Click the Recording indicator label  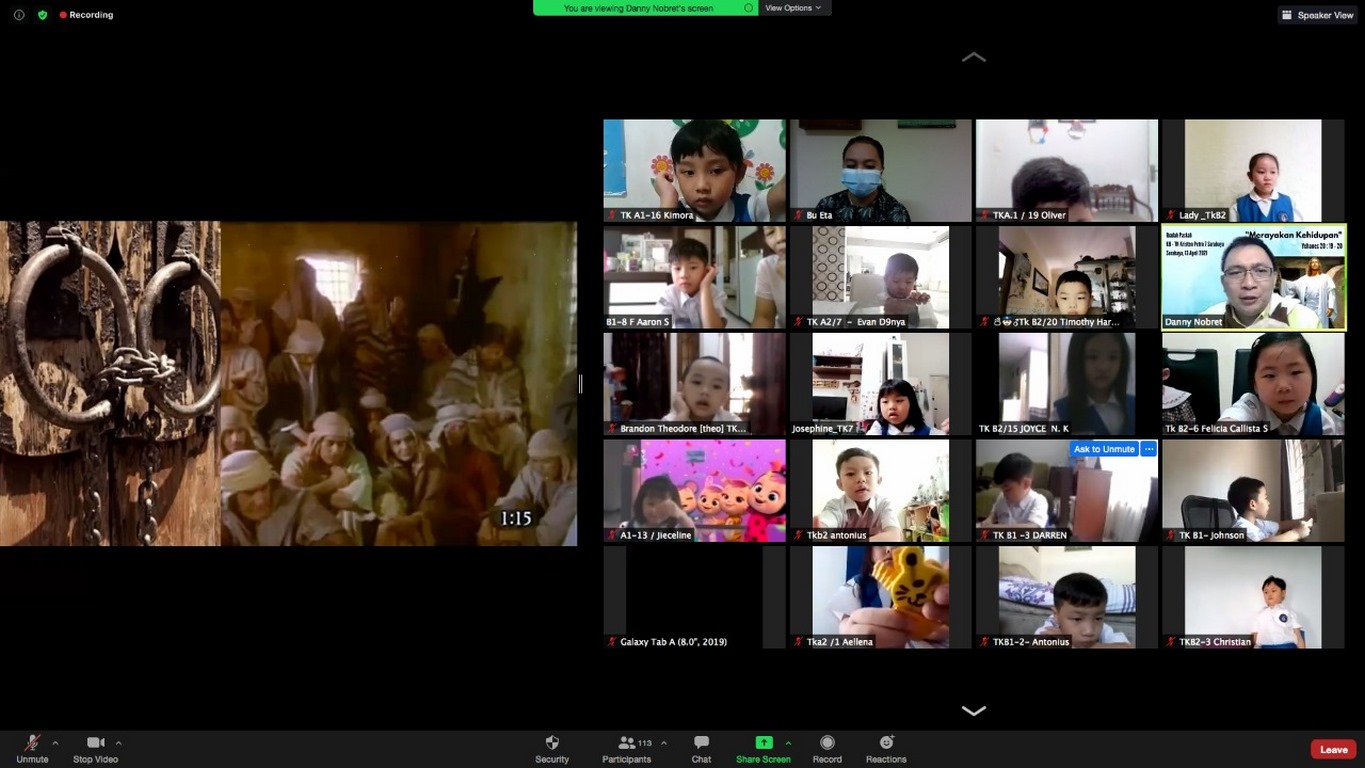click(86, 15)
